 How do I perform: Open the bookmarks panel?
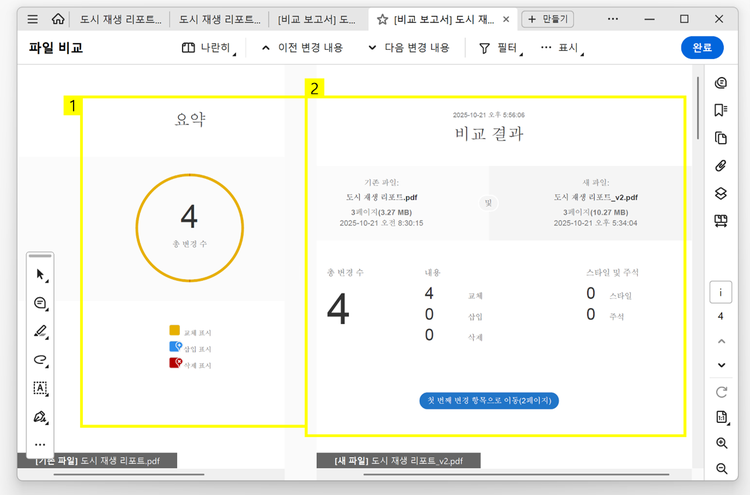click(x=721, y=110)
